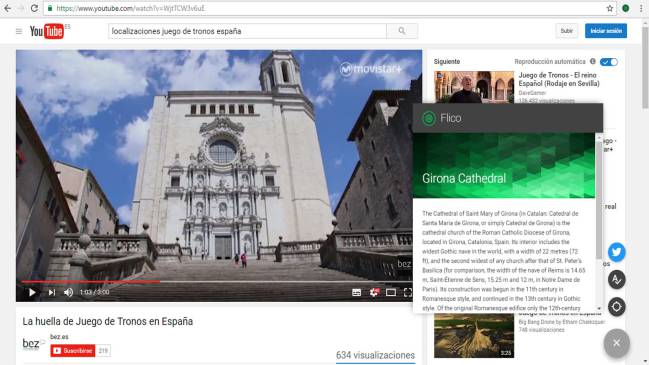
Task: Focus the YouTube search box
Action: [247, 31]
